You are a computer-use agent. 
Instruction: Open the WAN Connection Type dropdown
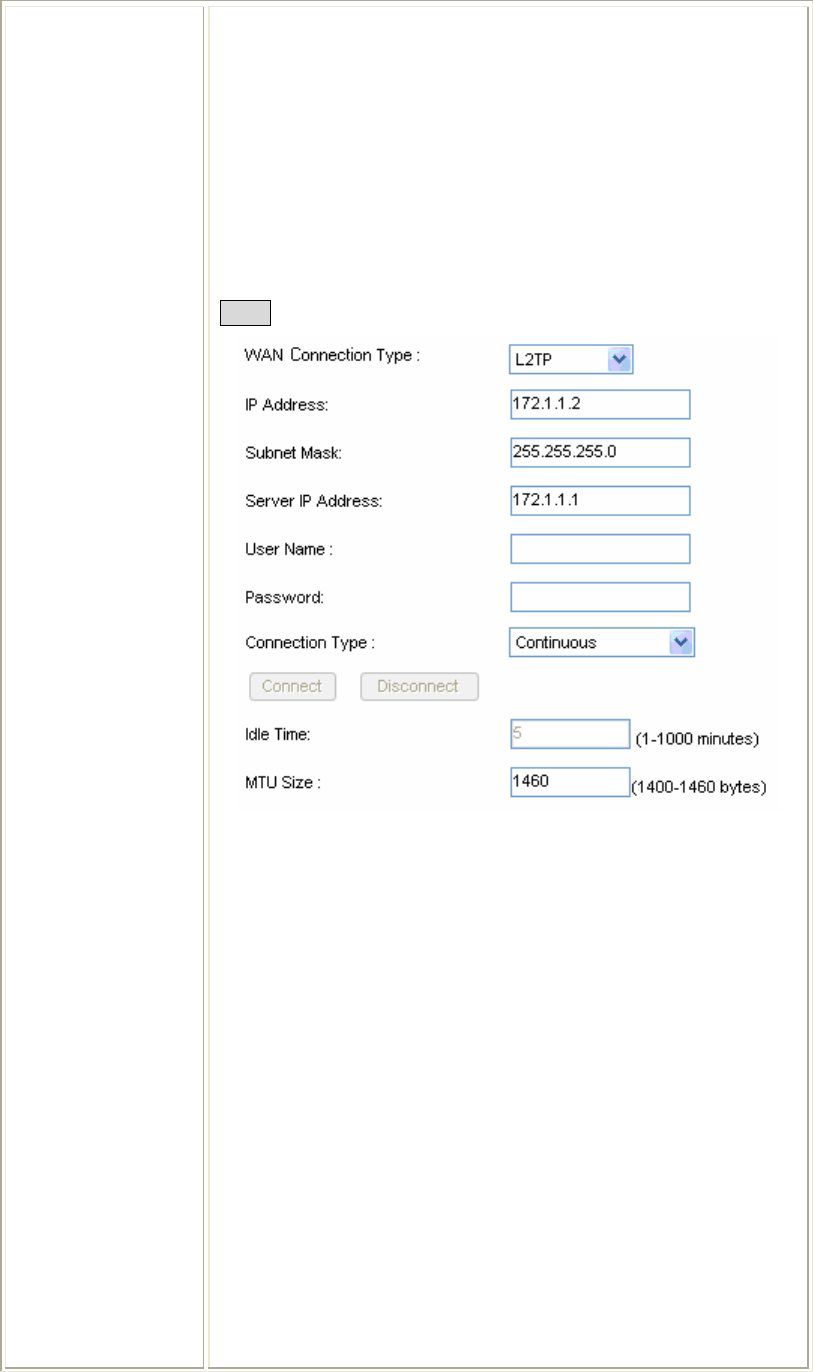pos(571,359)
